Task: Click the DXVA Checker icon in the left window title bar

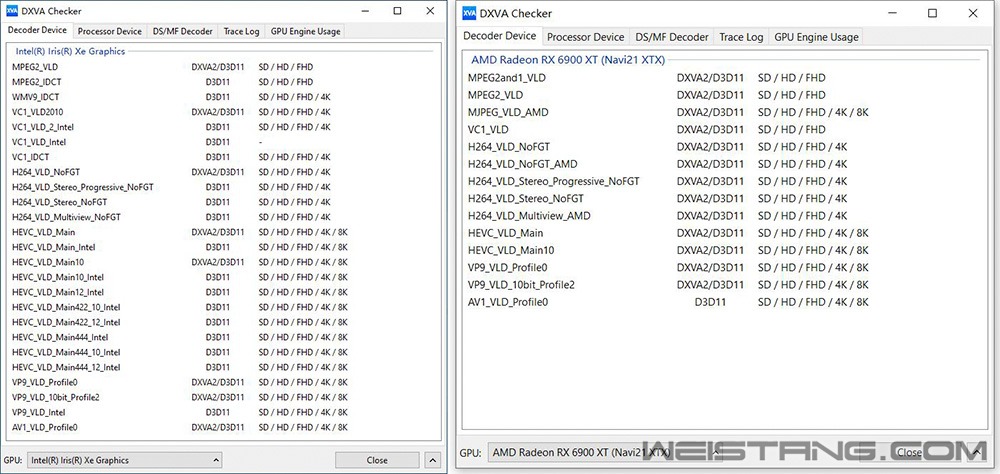Action: pos(11,11)
